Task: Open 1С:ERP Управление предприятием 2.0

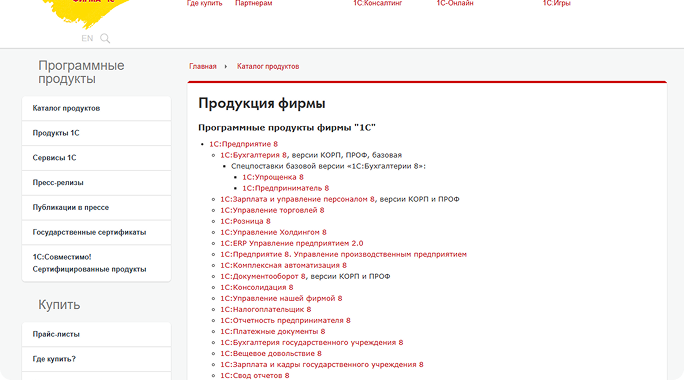Action: (x=291, y=243)
